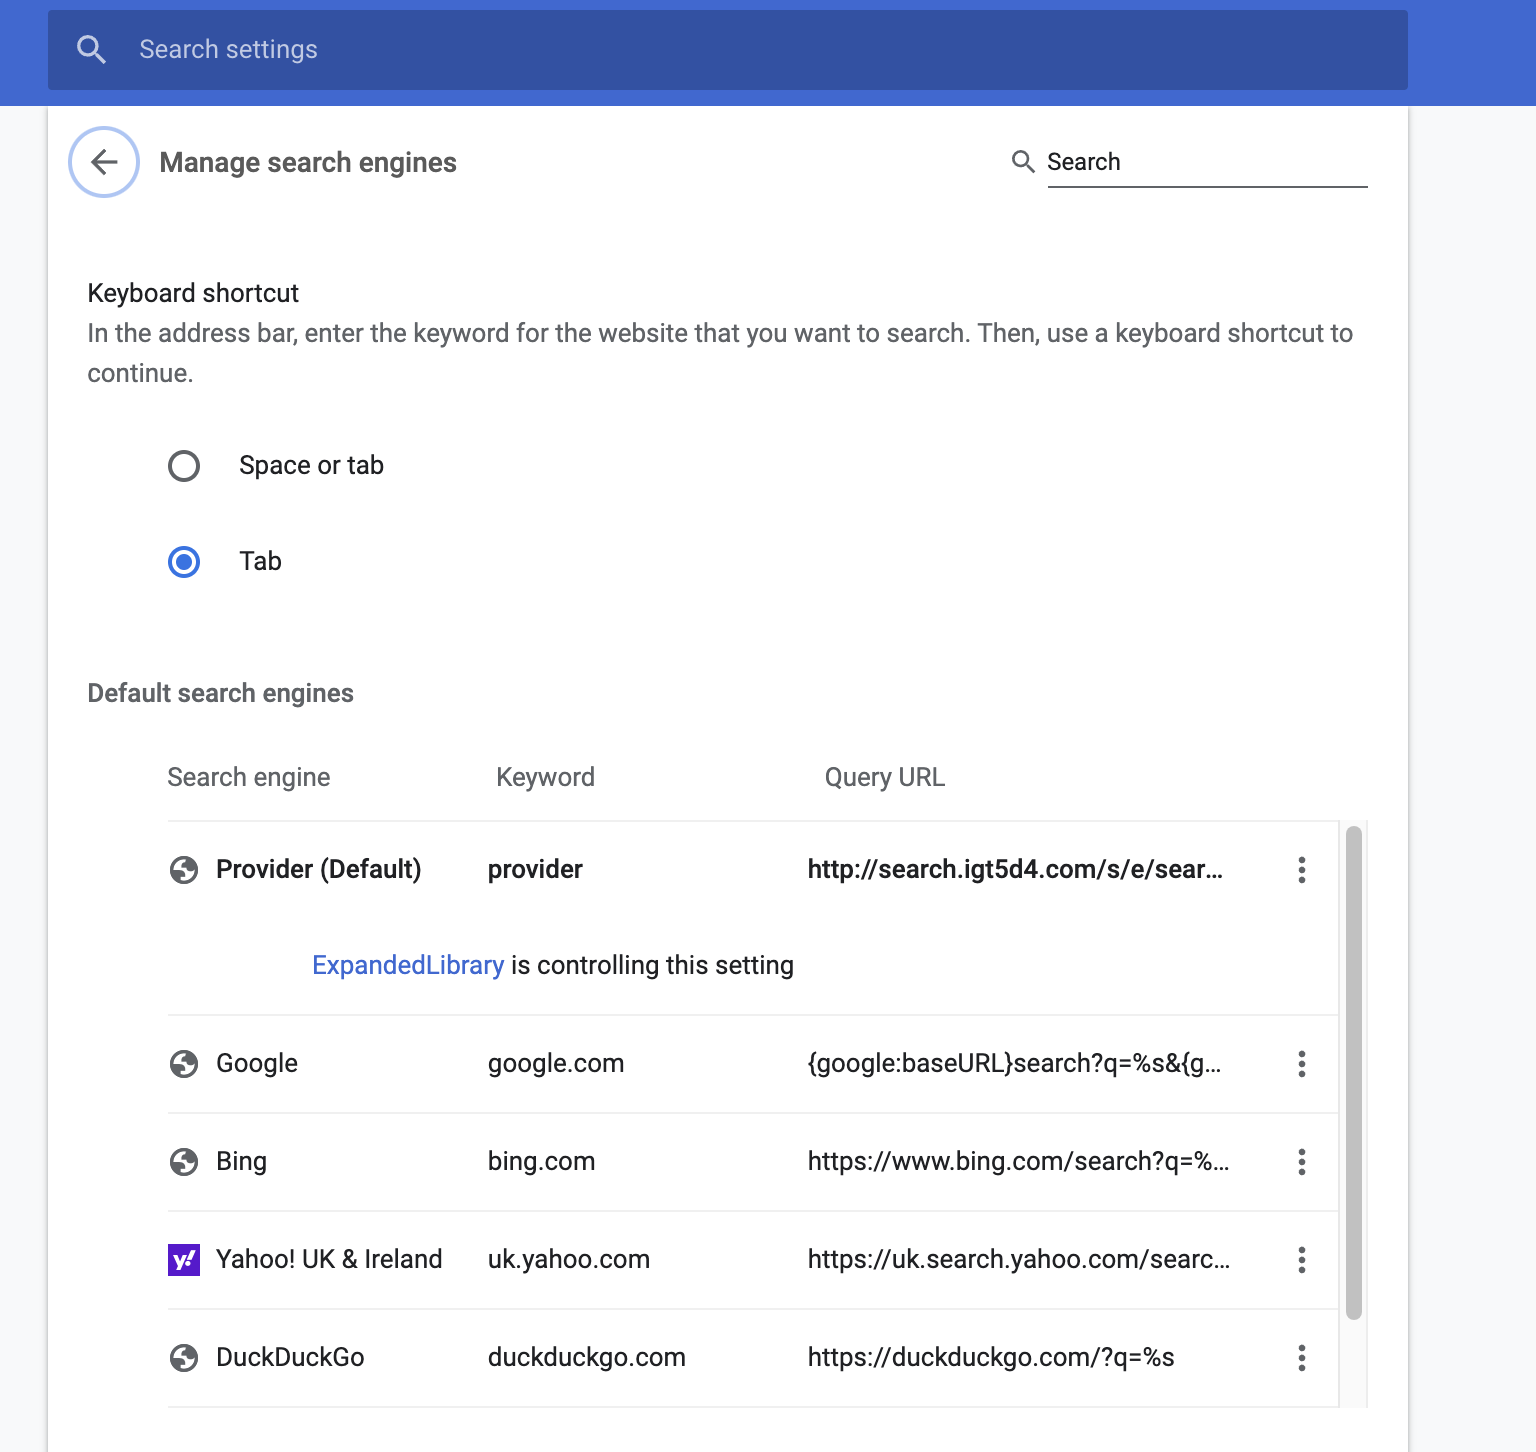The width and height of the screenshot is (1536, 1452).
Task: Open the three-dot menu for Google
Action: tap(1301, 1064)
